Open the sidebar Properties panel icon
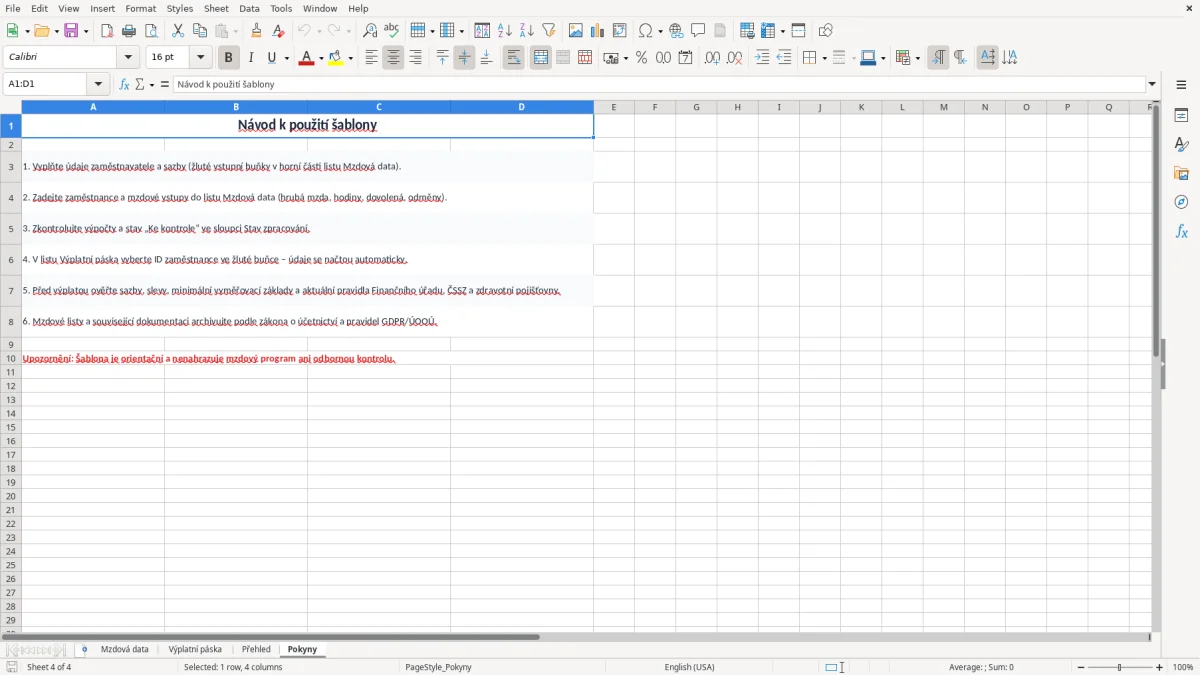Image resolution: width=1200 pixels, height=675 pixels. click(x=1181, y=116)
